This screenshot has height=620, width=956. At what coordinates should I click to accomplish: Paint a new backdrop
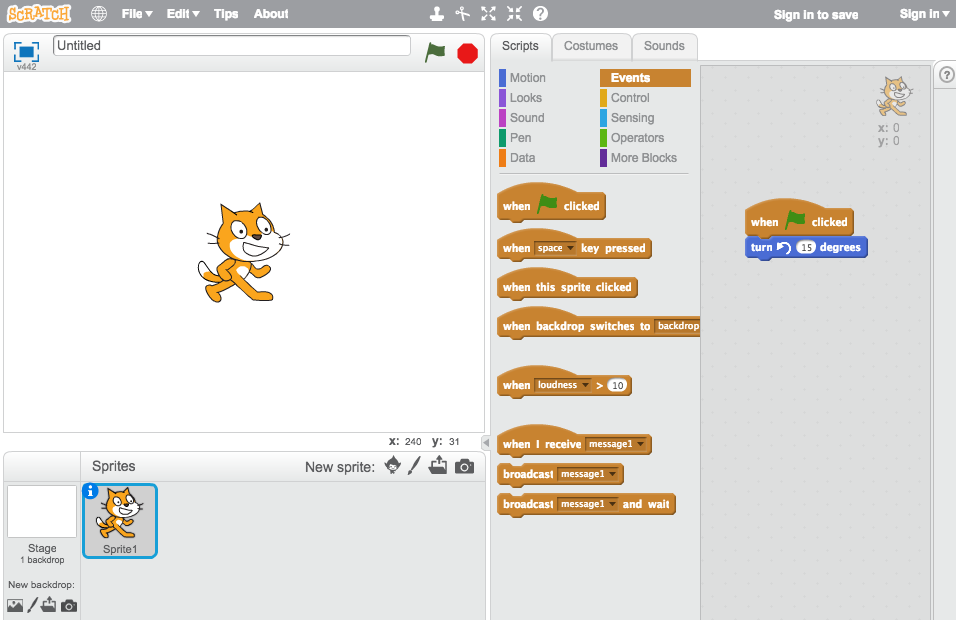click(x=32, y=605)
